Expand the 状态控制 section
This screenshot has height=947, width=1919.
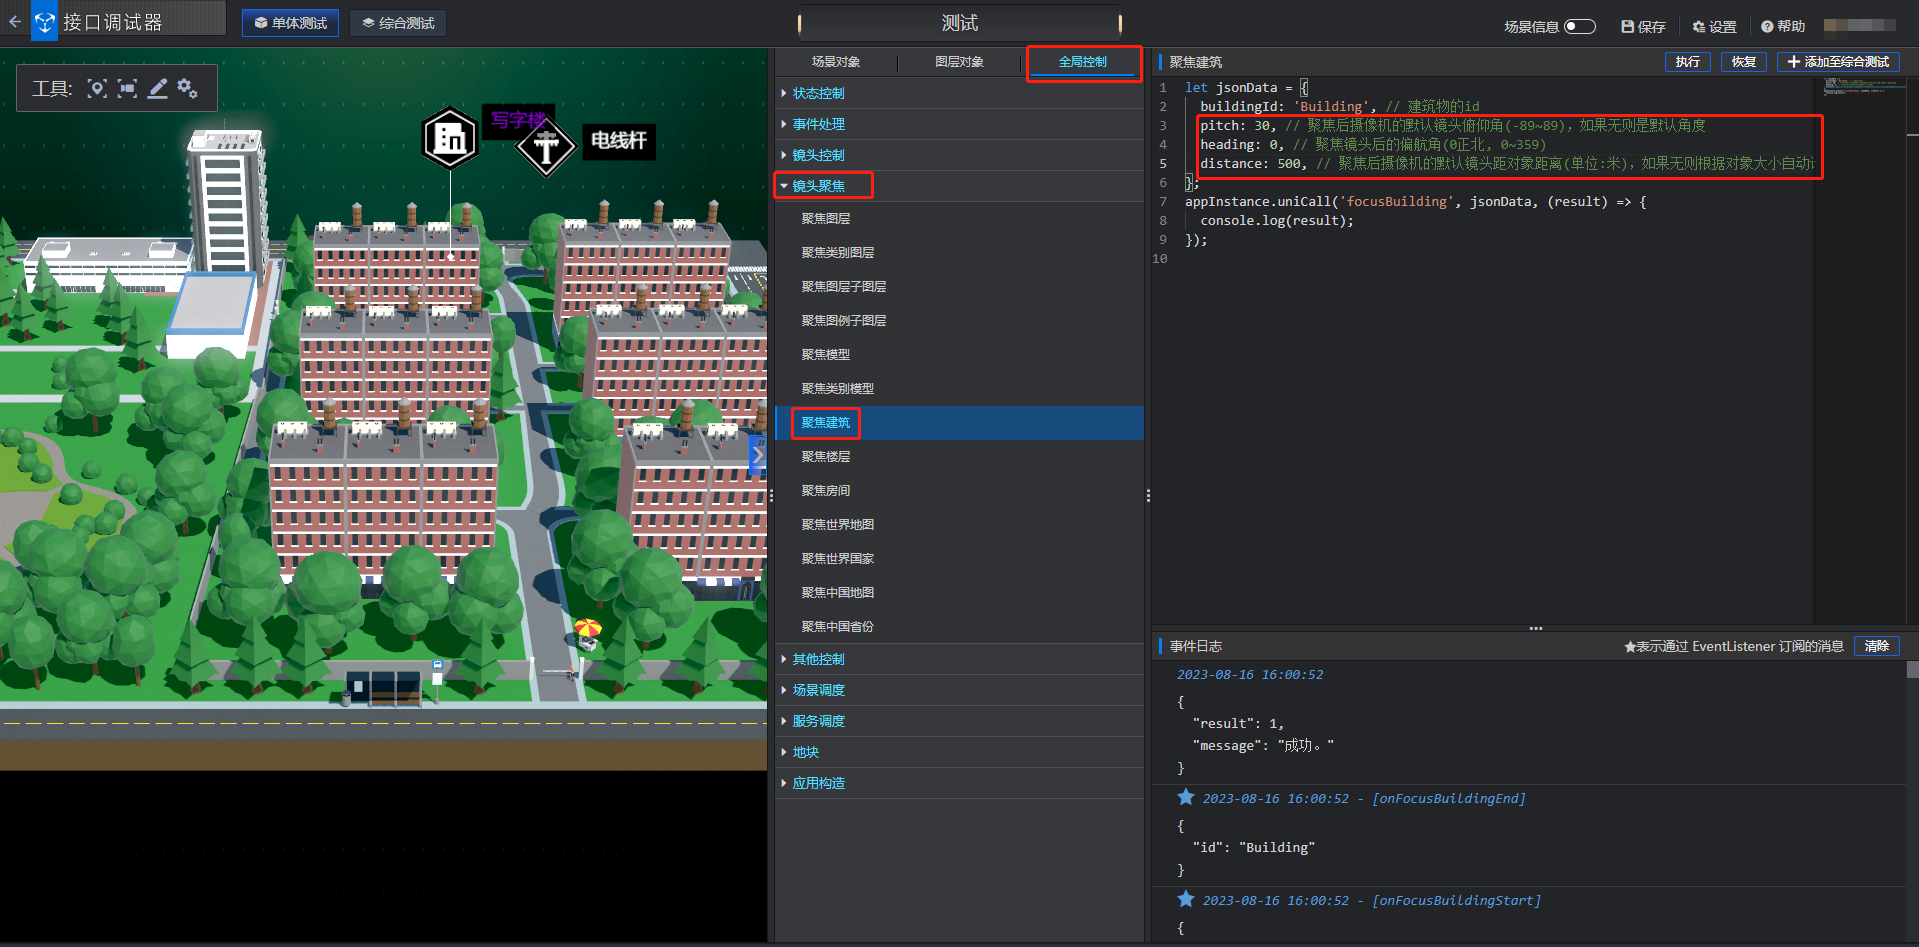coord(818,93)
